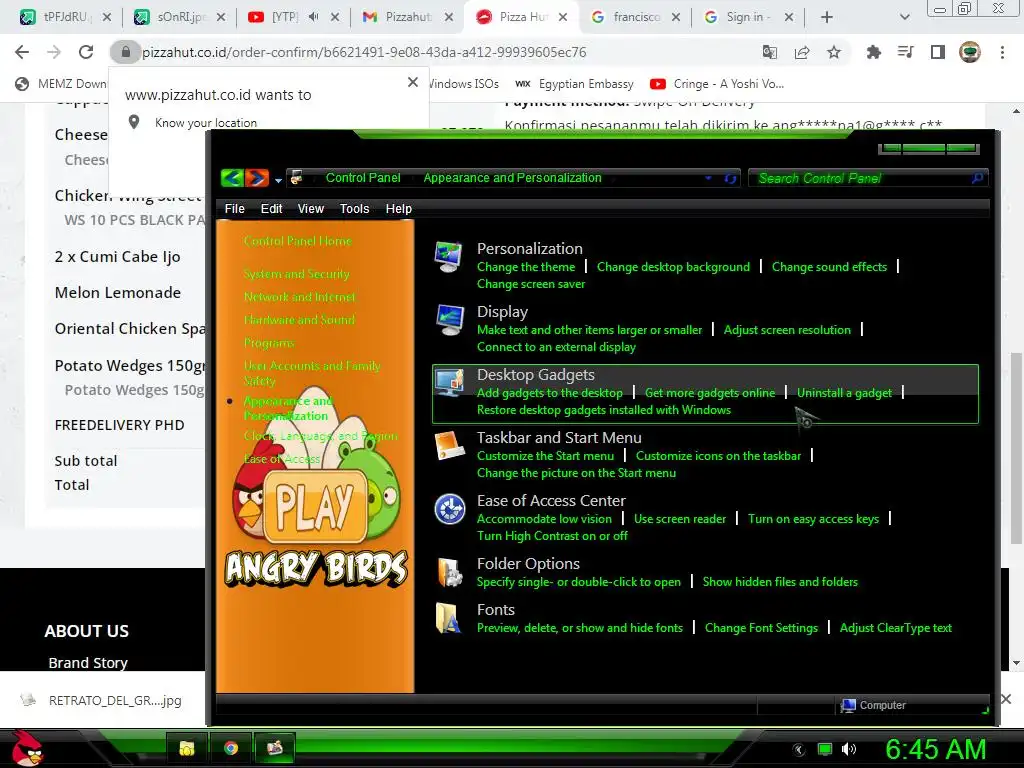
Task: Open Hardware and Sound in sidebar
Action: (299, 319)
